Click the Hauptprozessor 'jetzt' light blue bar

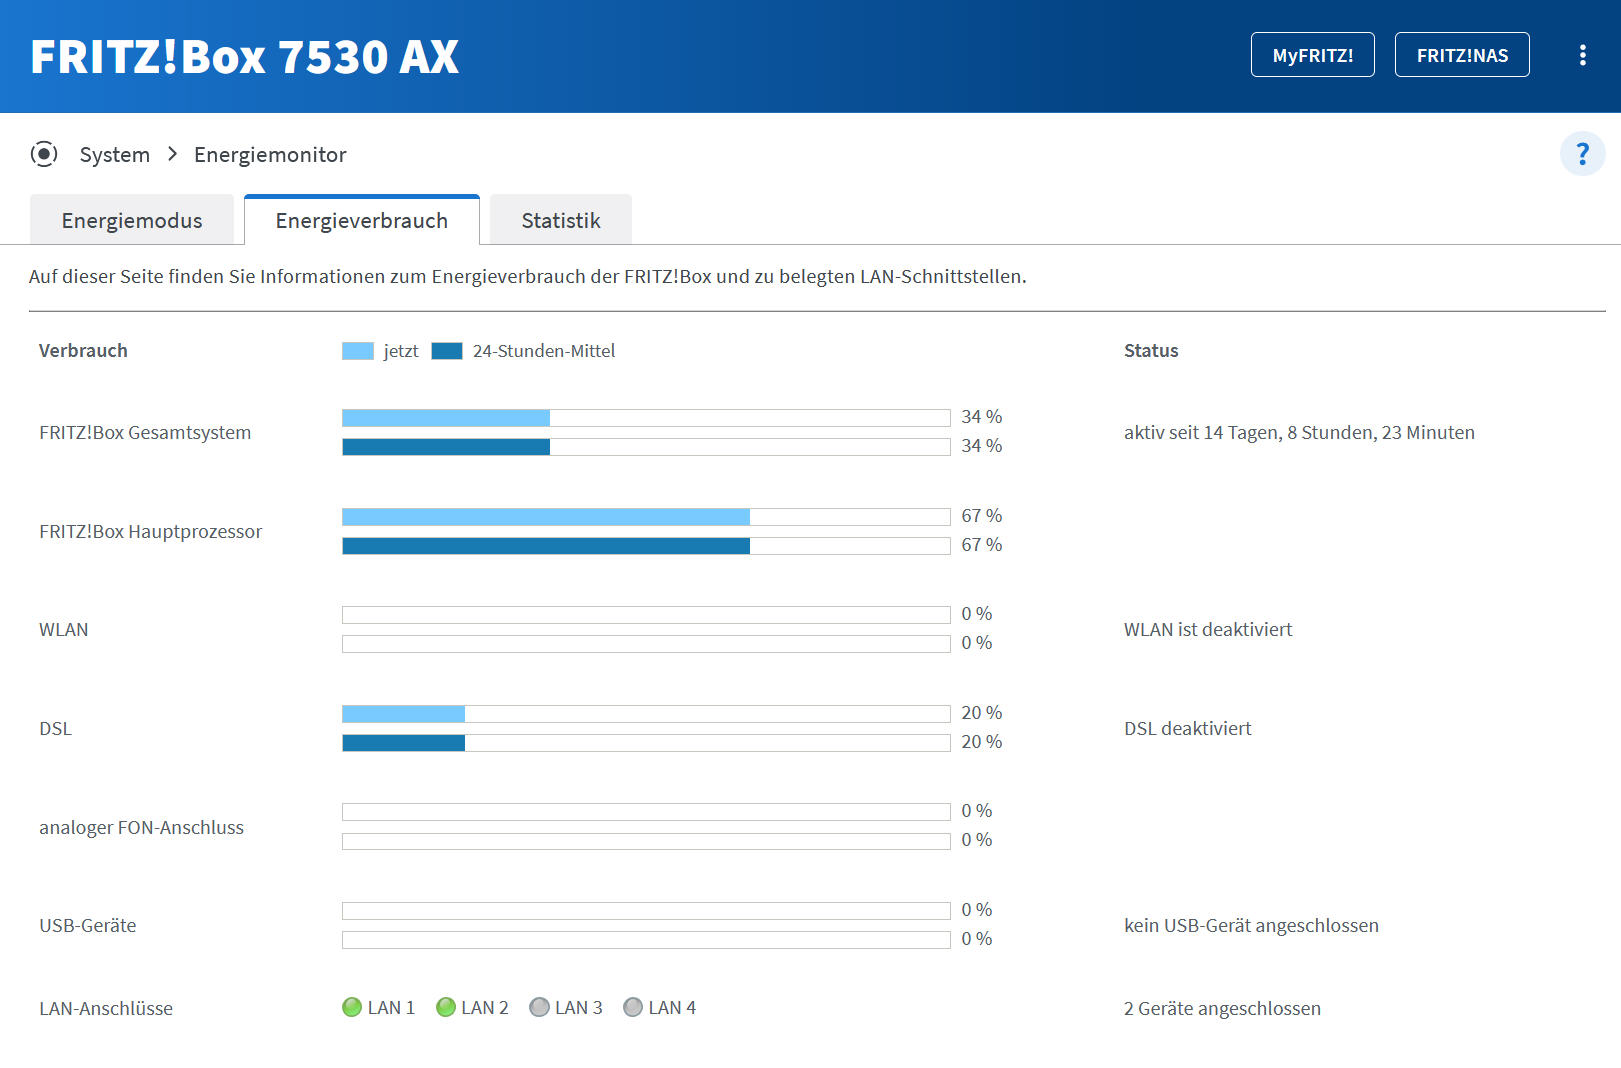click(x=546, y=516)
